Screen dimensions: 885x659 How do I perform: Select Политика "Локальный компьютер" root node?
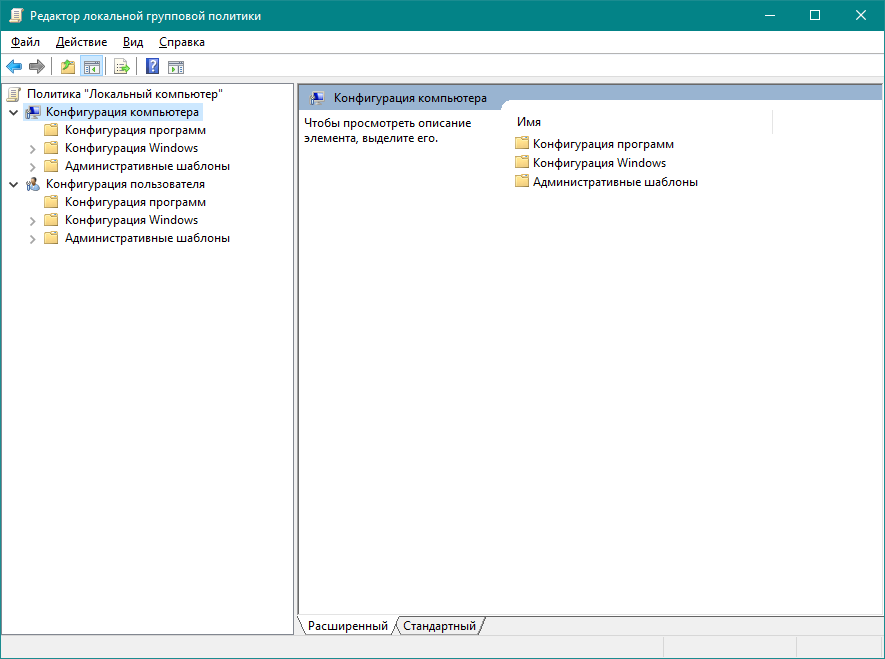pyautogui.click(x=125, y=94)
